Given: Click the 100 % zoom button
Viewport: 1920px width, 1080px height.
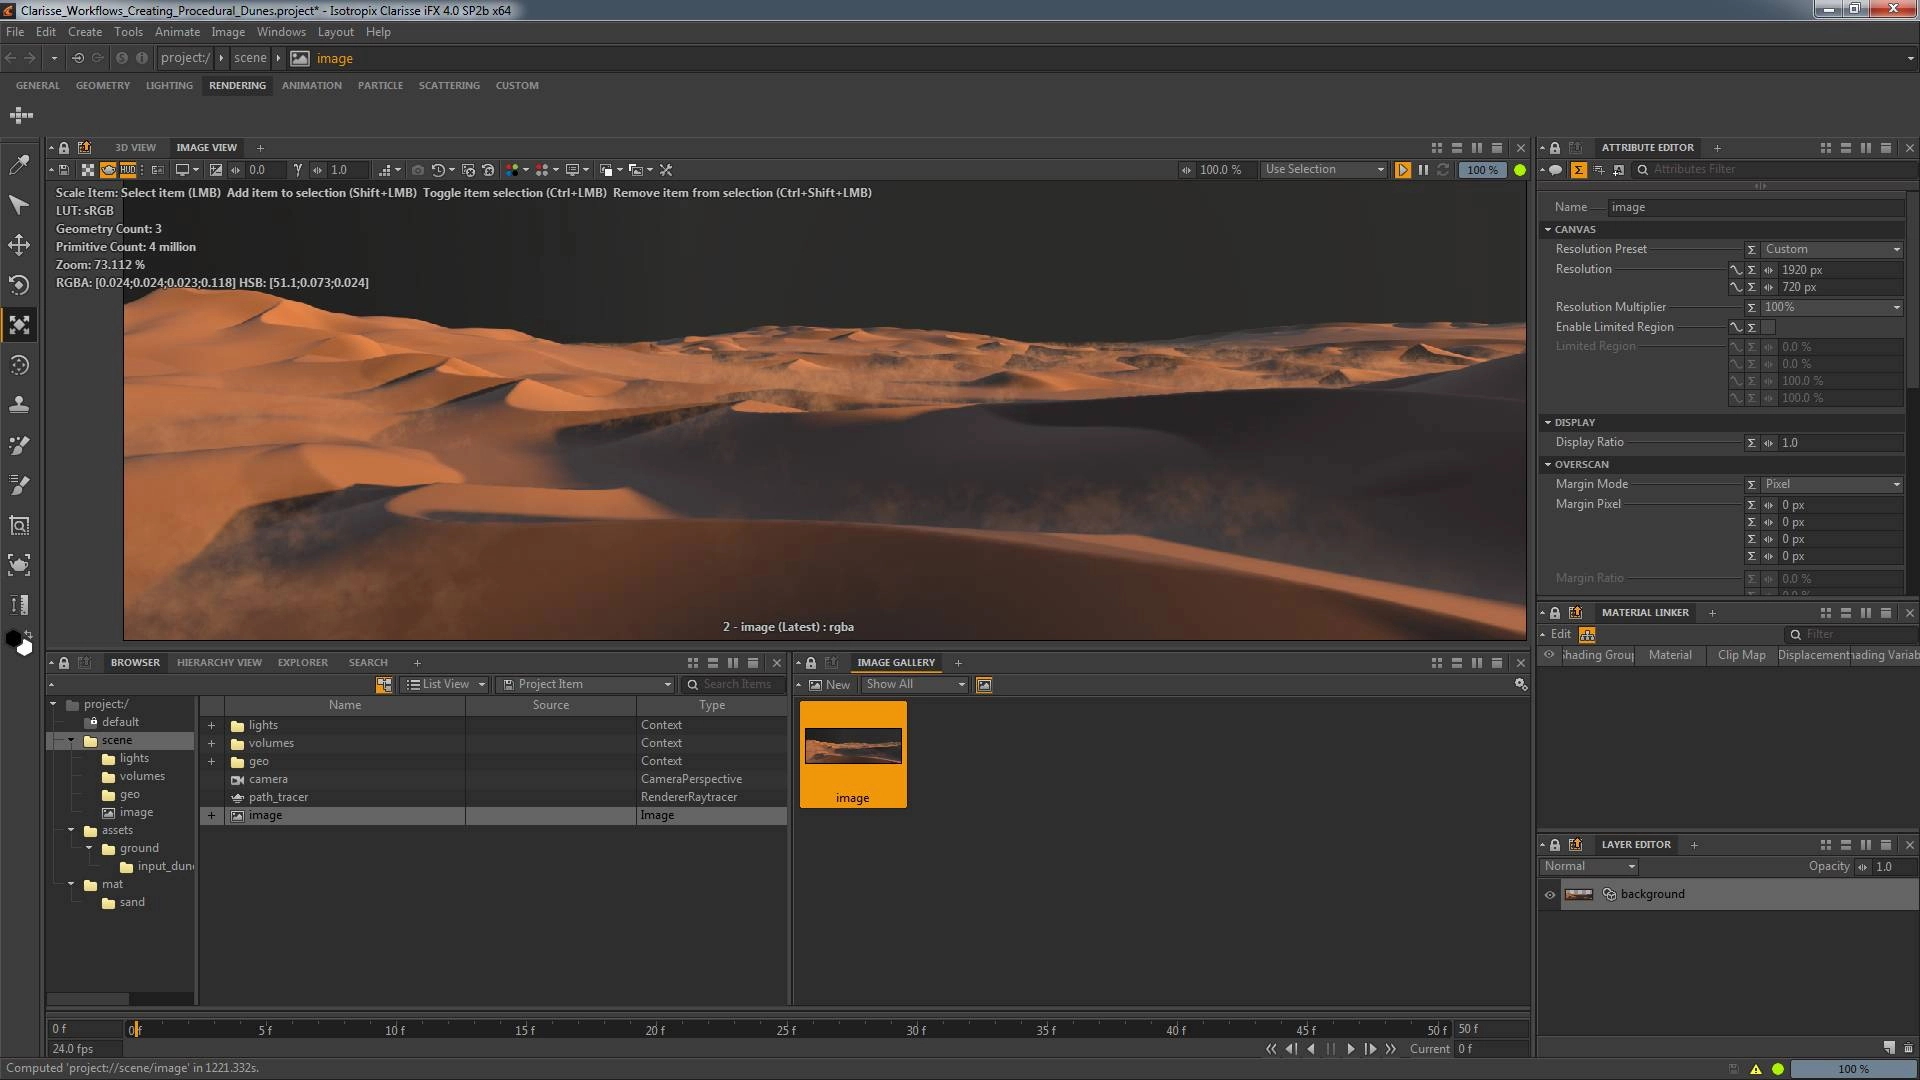Looking at the screenshot, I should click(1482, 170).
